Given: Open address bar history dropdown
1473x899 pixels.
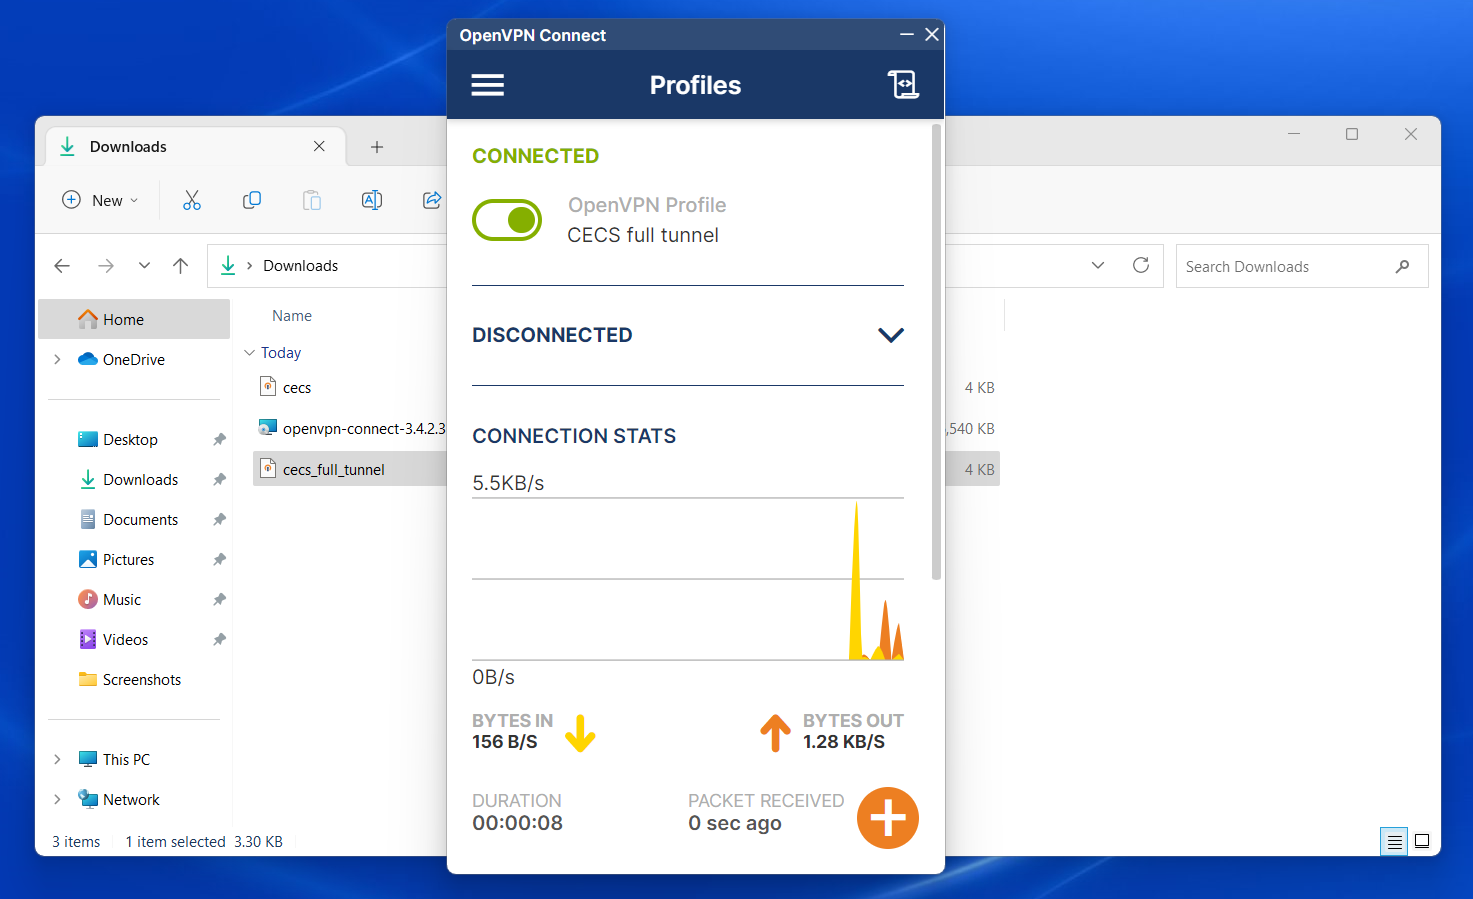Looking at the screenshot, I should [1098, 266].
